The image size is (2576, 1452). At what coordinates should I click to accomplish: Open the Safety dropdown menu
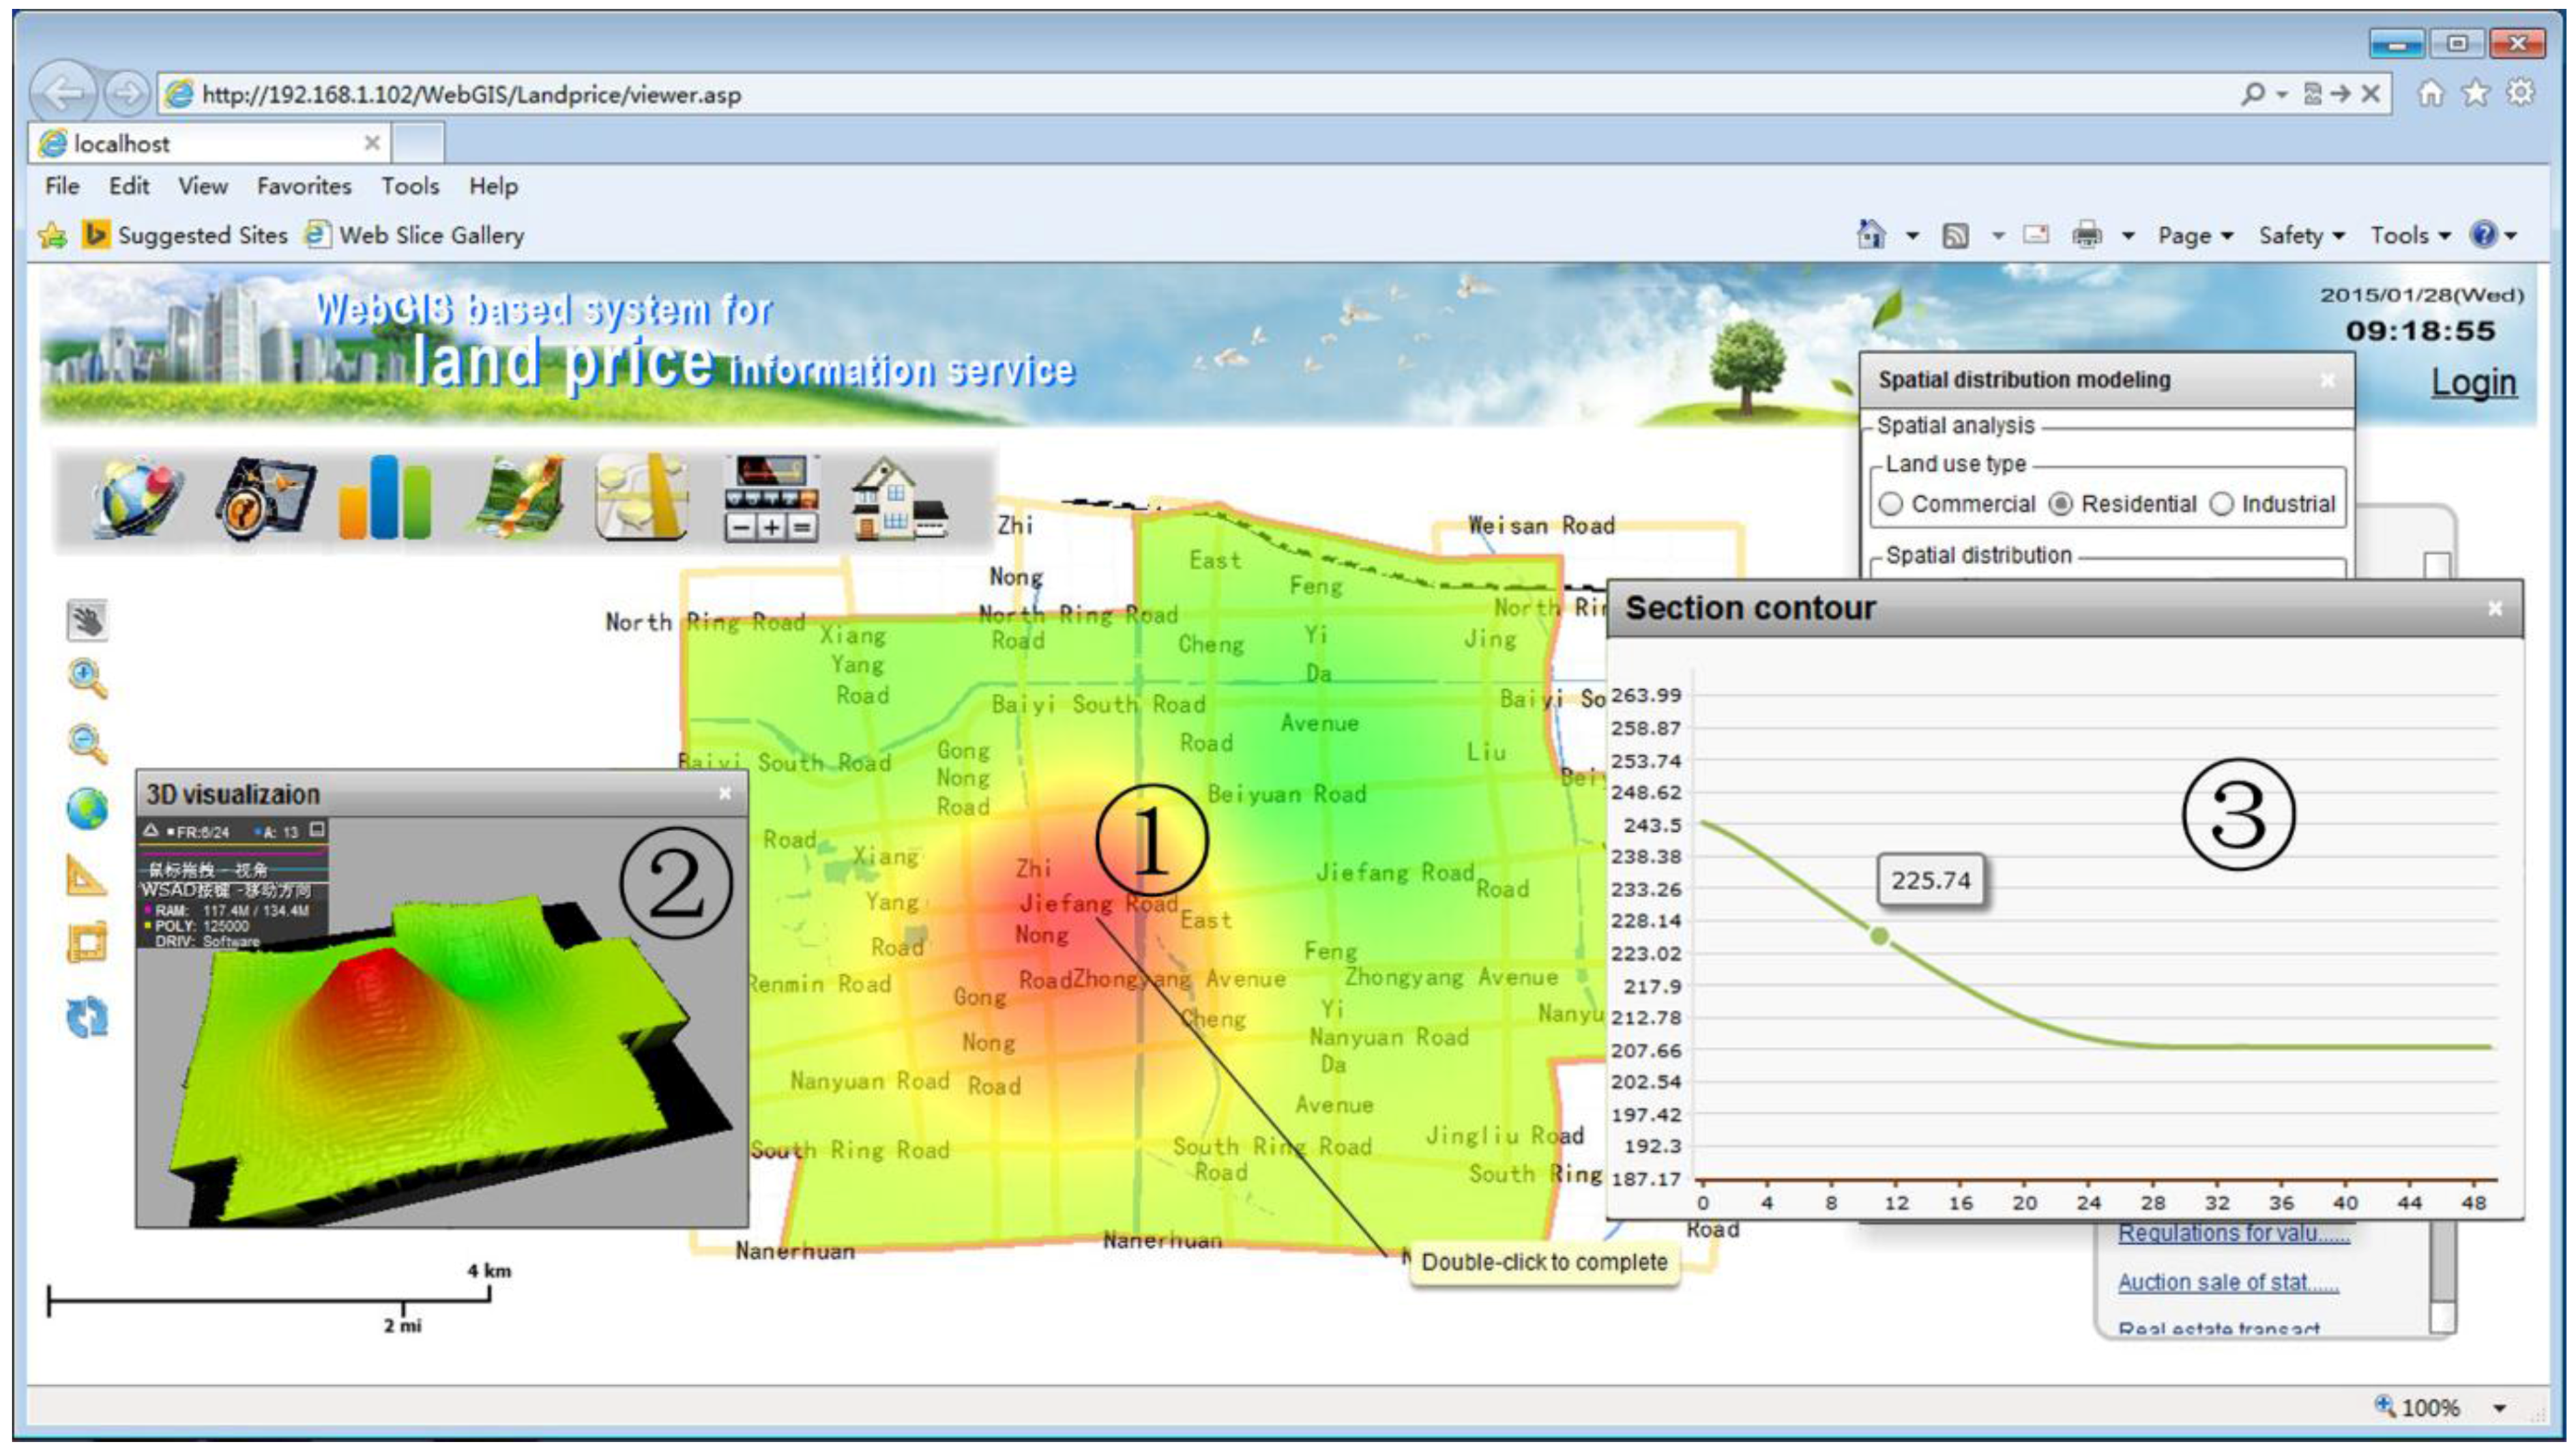pos(2301,236)
